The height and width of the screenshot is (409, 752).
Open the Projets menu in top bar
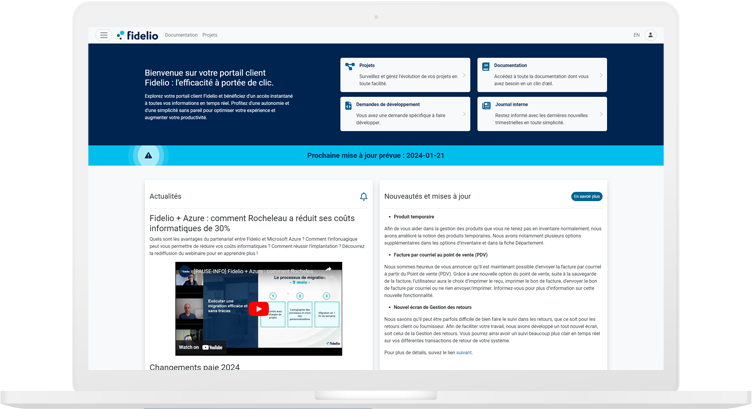coord(210,35)
